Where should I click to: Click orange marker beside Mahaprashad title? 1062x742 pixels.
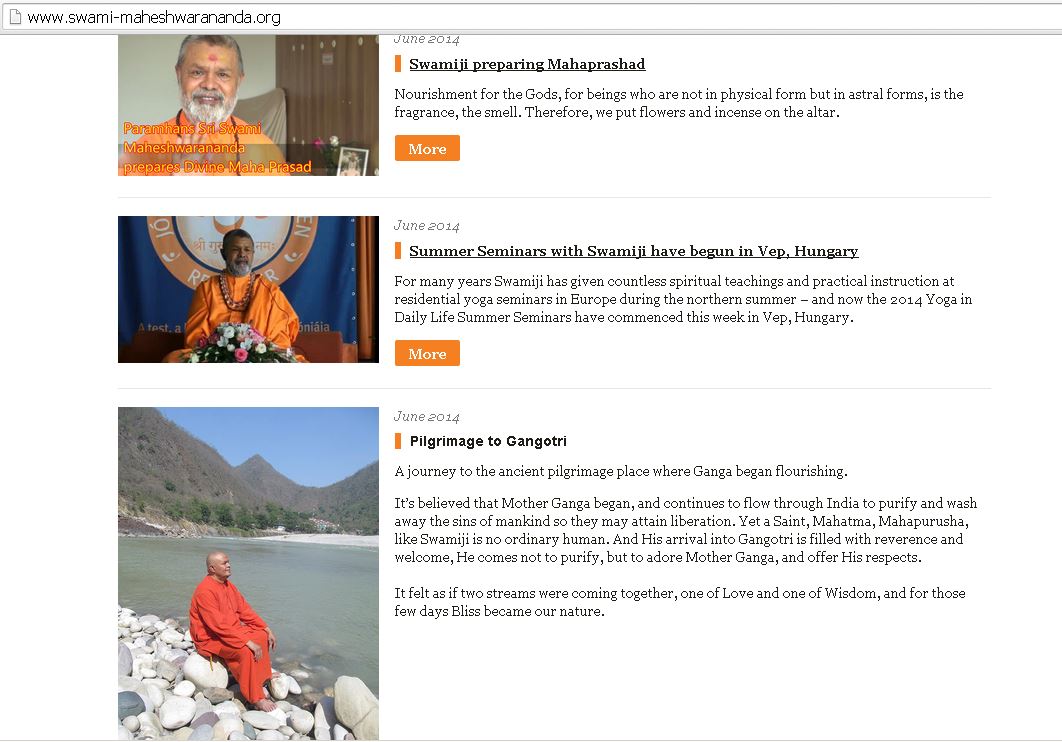398,64
